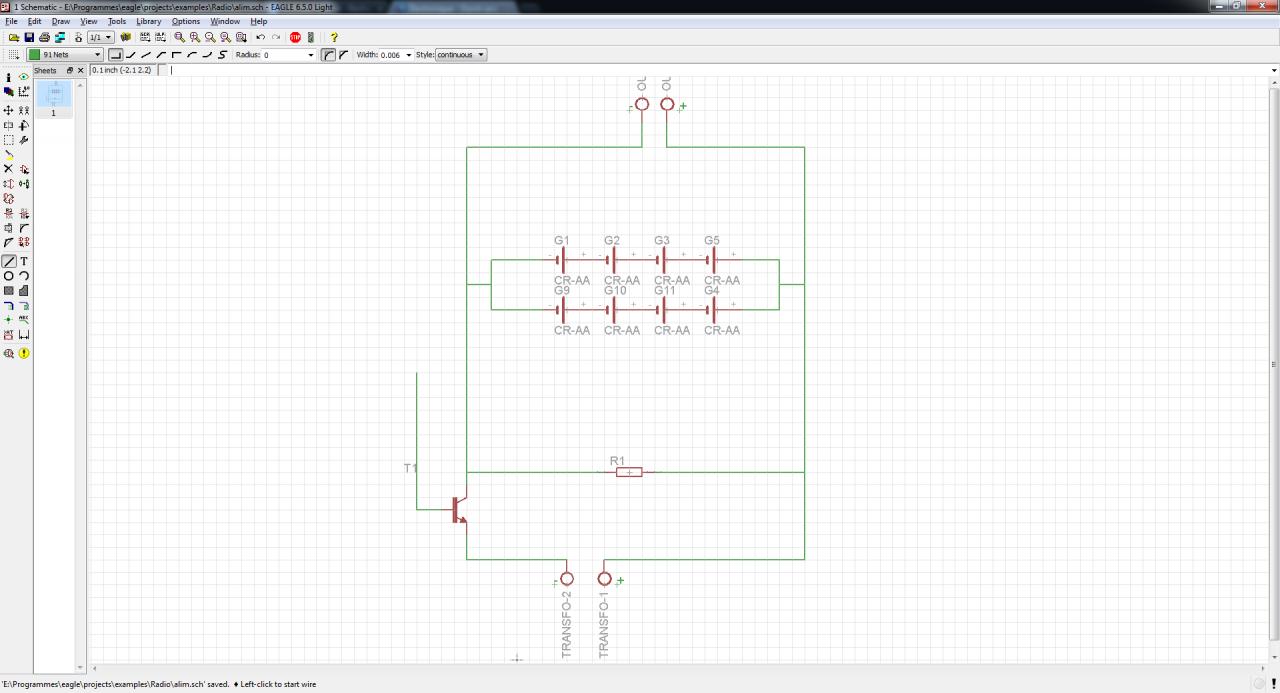
Task: Select the Dimension tool
Action: coord(24,334)
